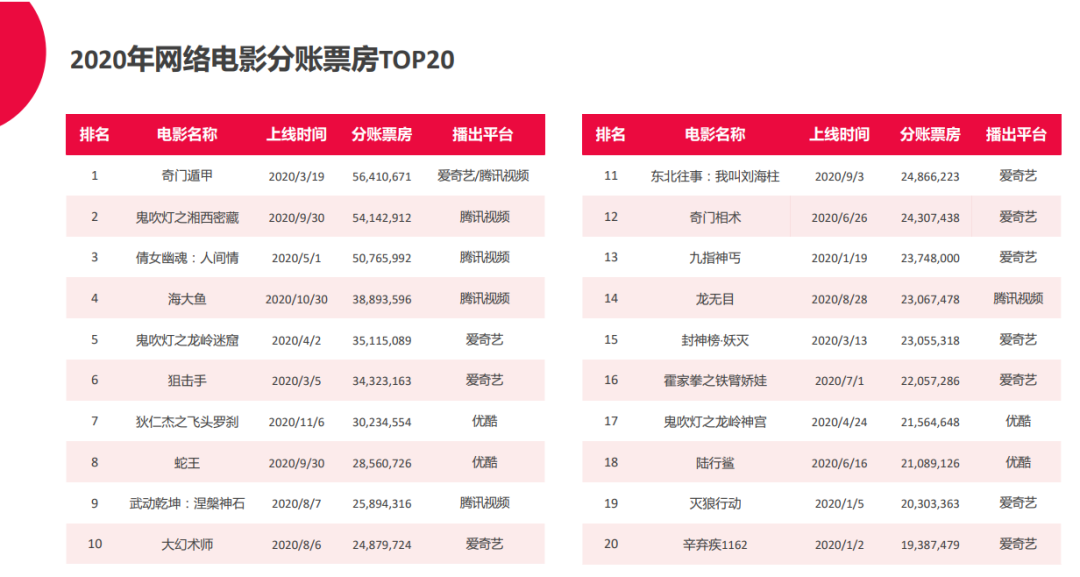Viewport: 1080px width, 577px height.
Task: Select the movie name 奇门遁甲
Action: coord(187,176)
